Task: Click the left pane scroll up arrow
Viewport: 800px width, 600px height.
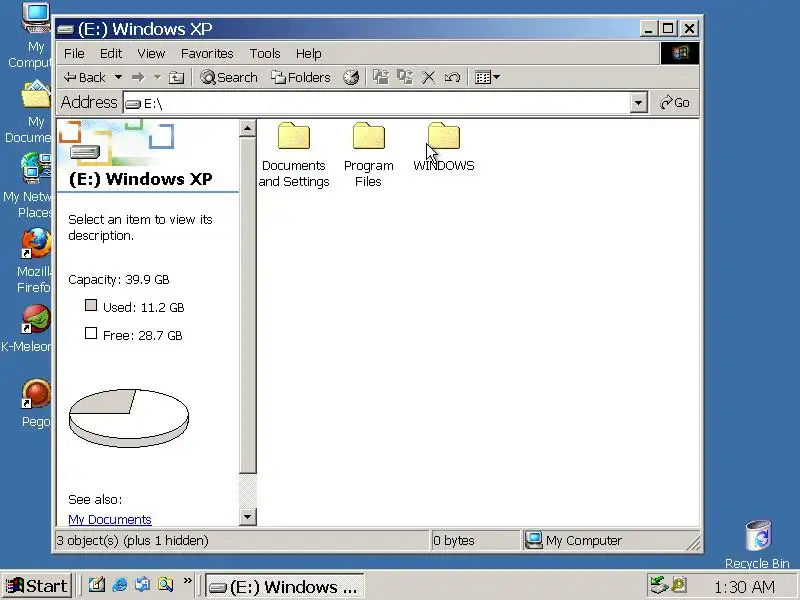Action: tap(247, 128)
